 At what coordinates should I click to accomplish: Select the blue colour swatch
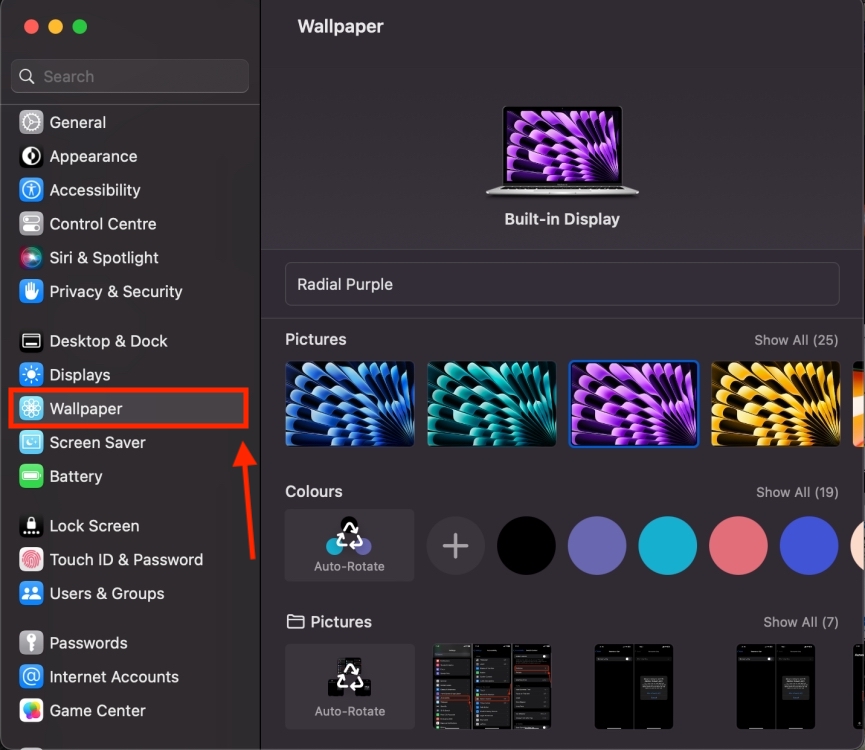pos(809,546)
